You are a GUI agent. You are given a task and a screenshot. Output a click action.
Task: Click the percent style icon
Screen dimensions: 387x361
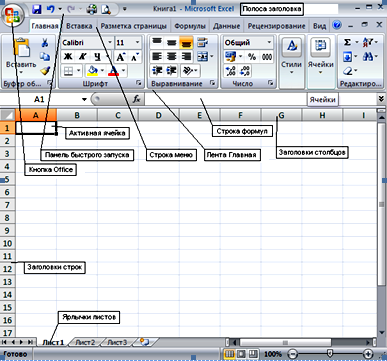coord(252,57)
